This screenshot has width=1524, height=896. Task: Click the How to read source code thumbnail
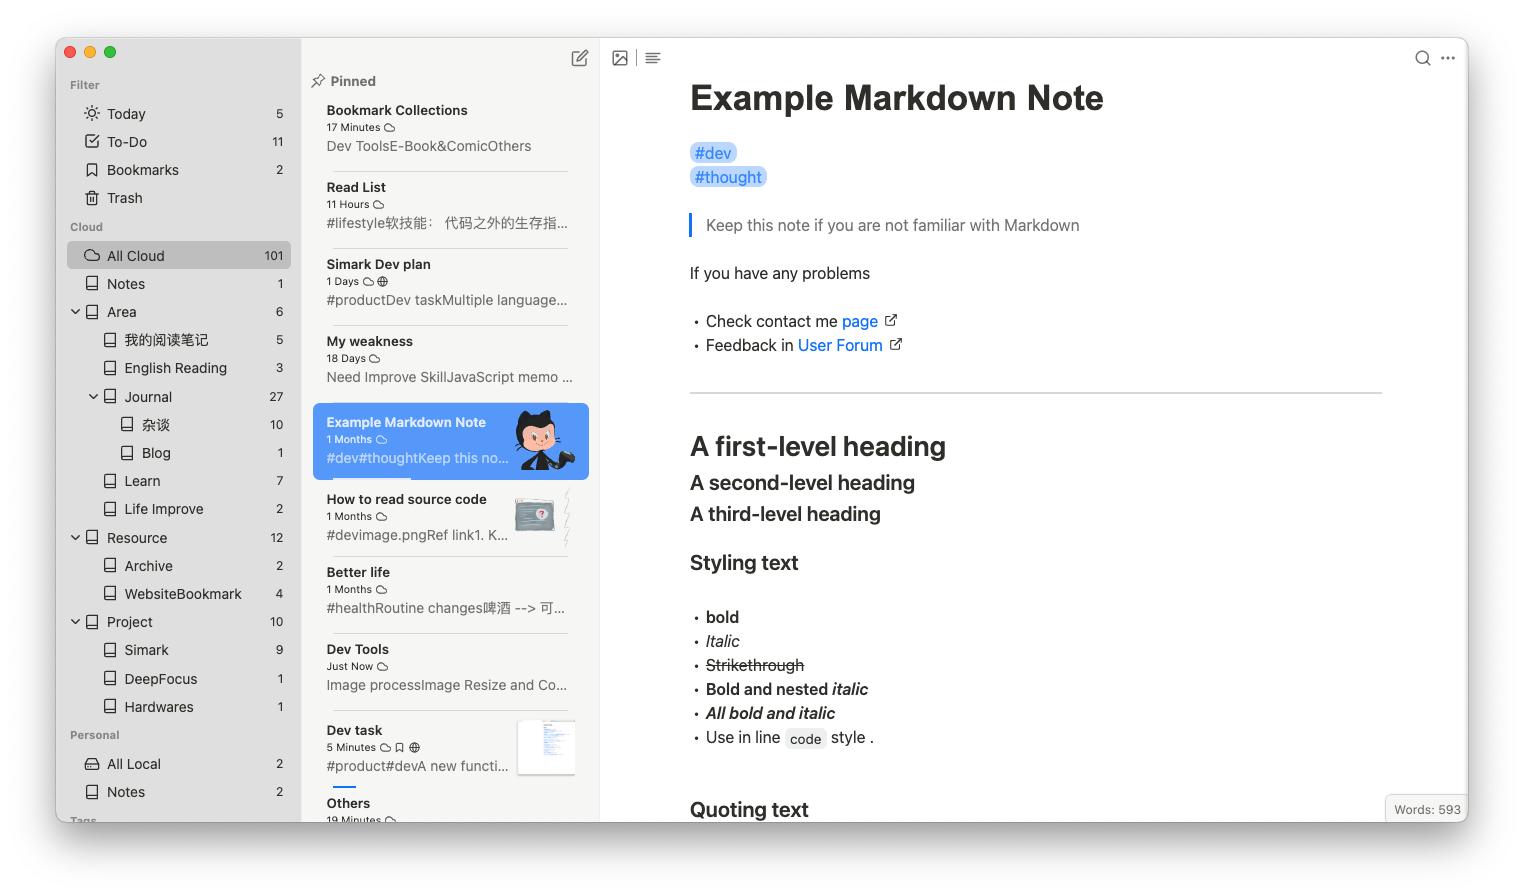click(535, 517)
